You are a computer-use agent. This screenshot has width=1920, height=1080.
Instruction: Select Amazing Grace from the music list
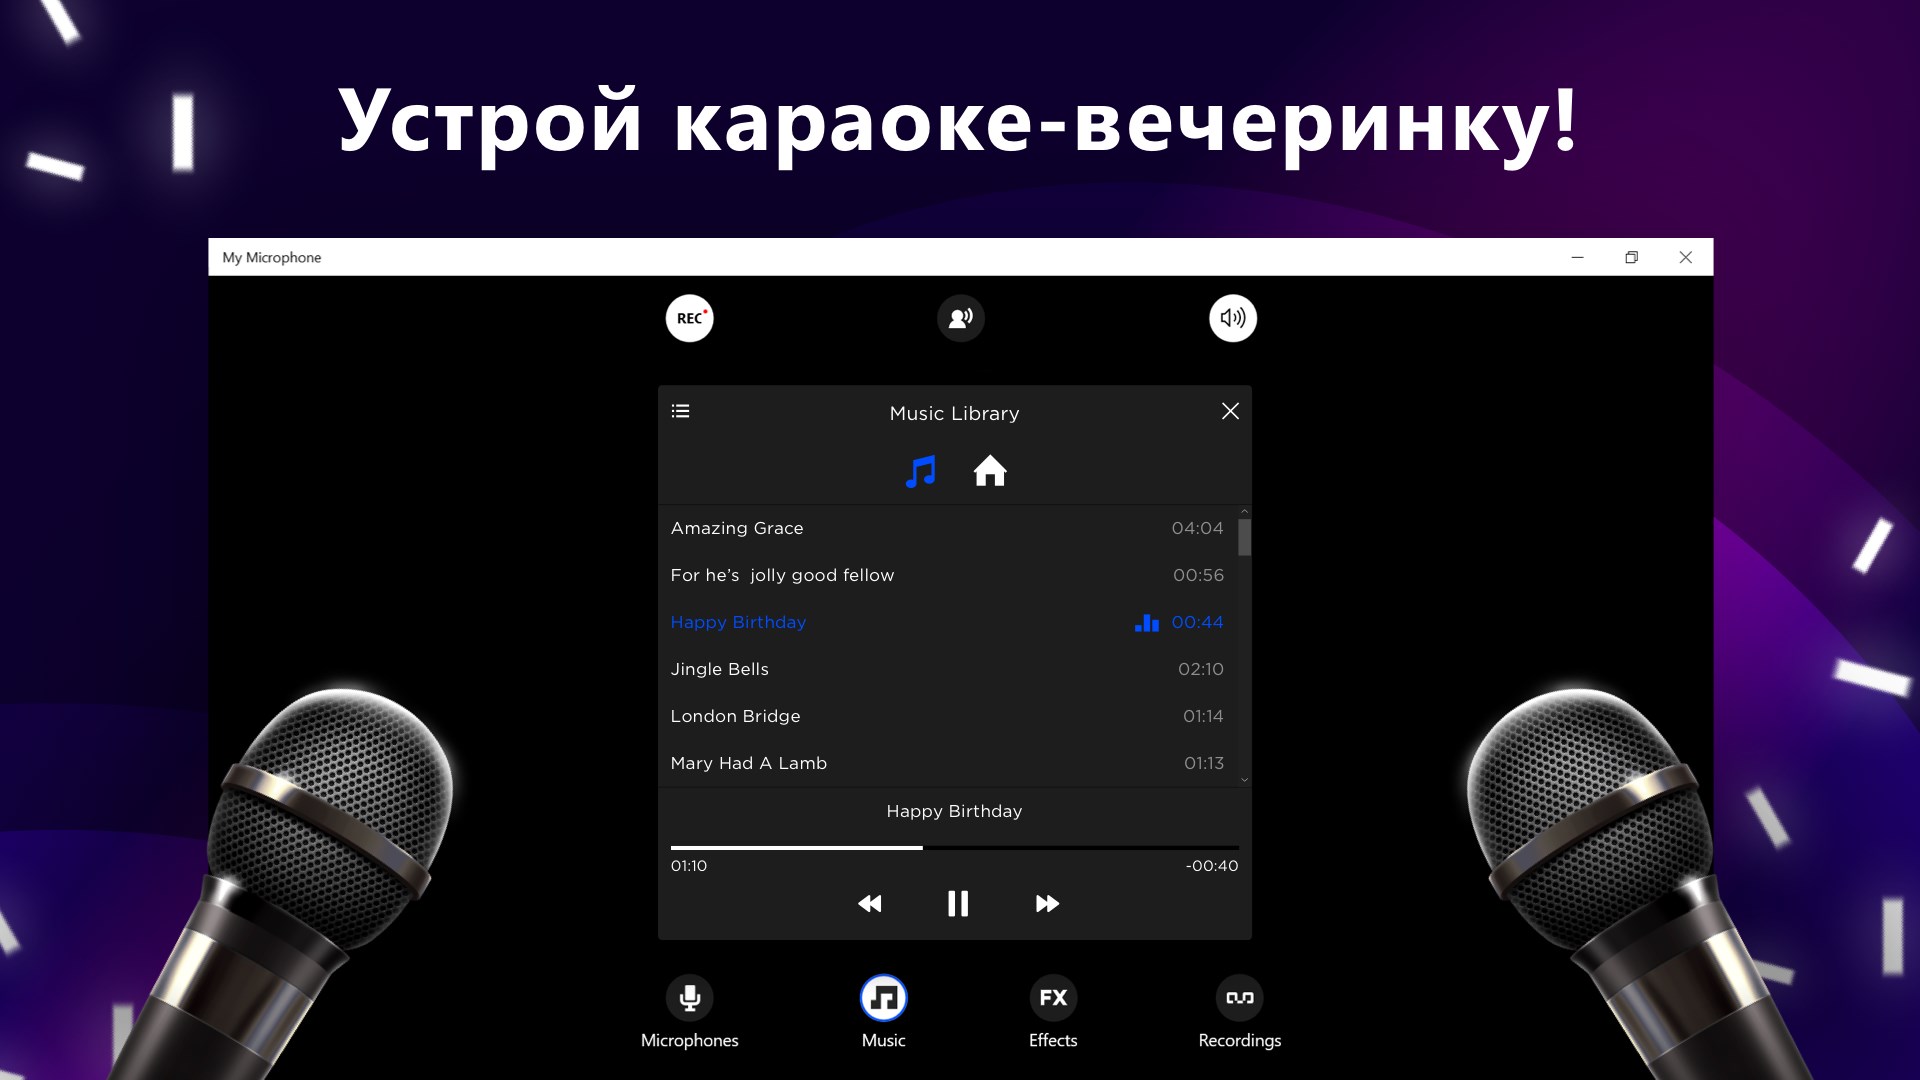point(737,527)
